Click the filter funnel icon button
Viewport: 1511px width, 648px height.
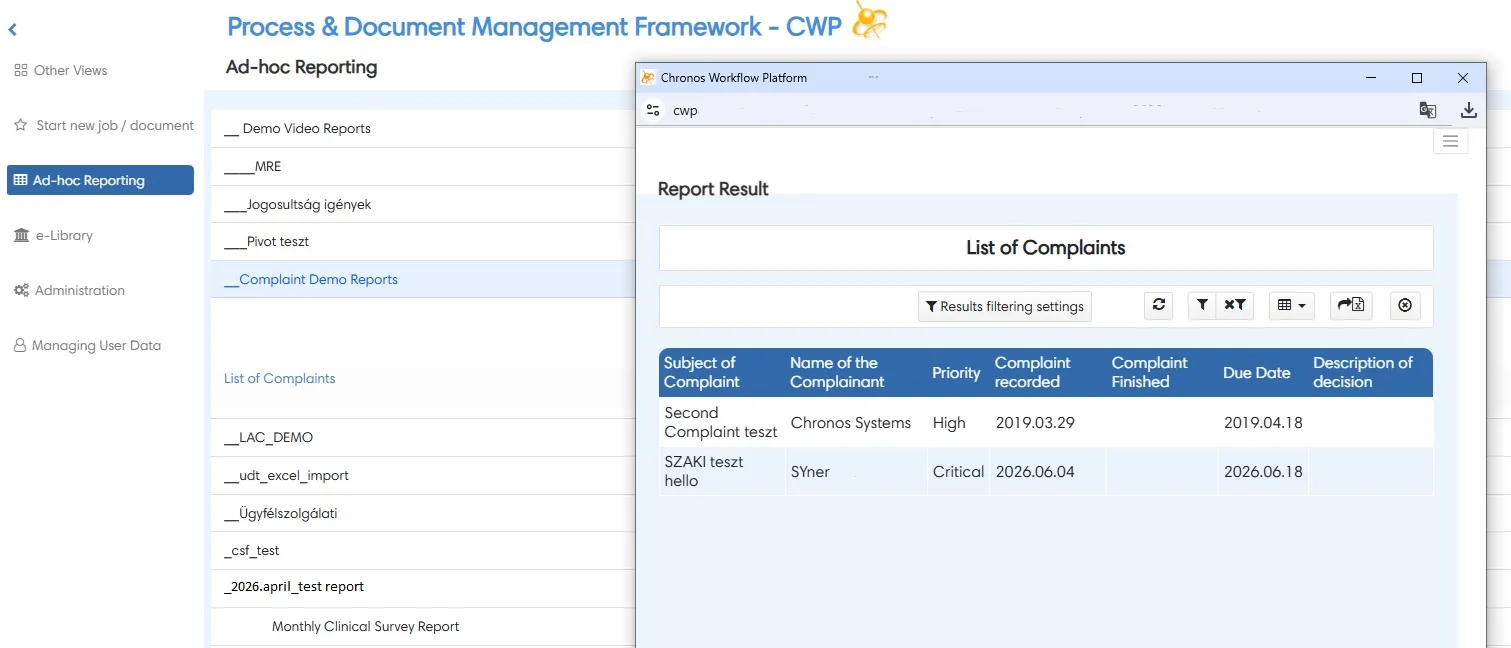point(1202,305)
